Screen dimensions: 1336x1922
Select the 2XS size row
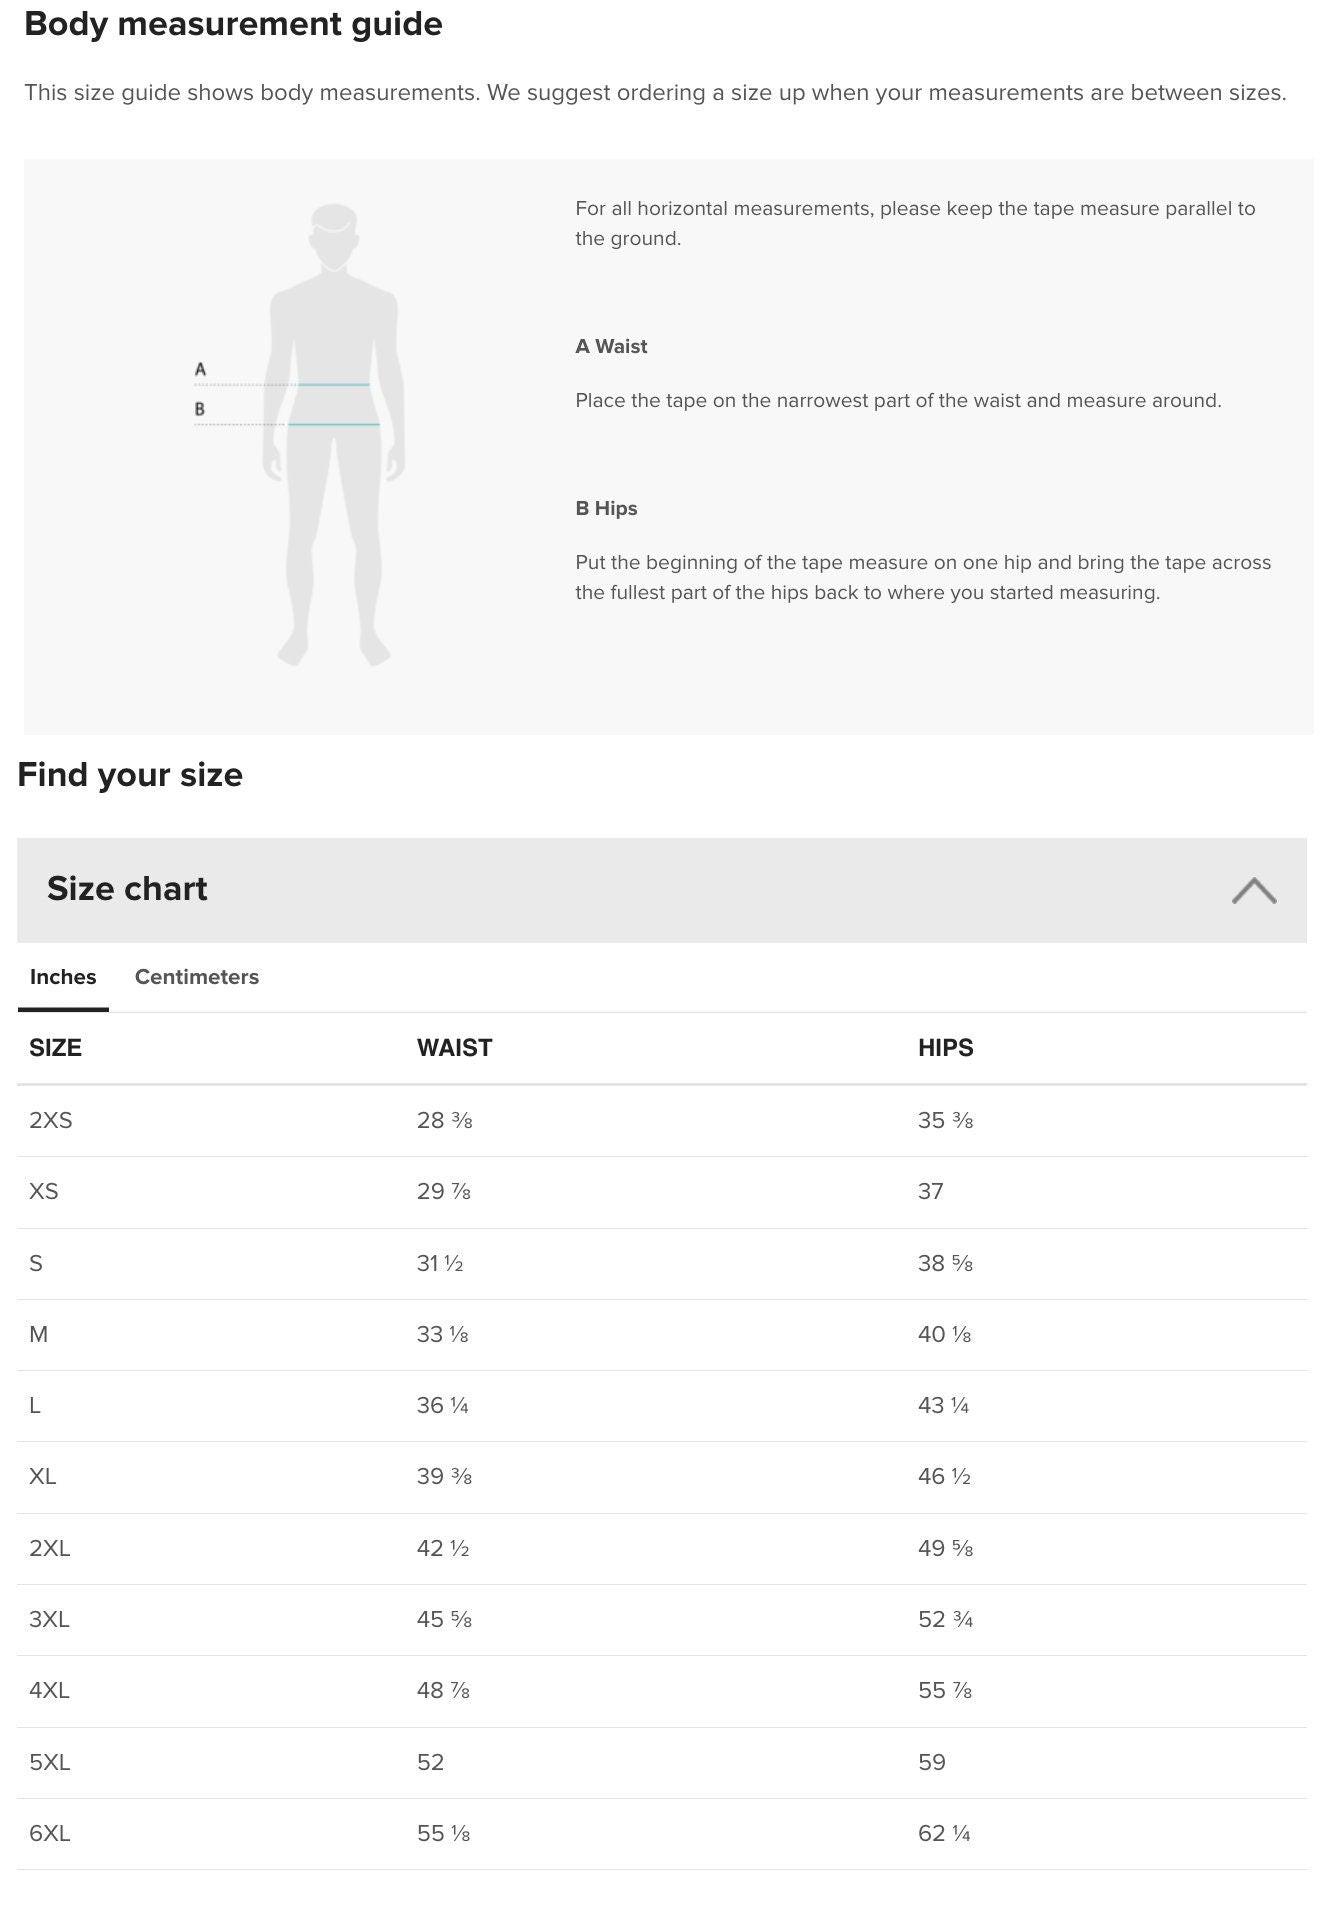pyautogui.click(x=662, y=1121)
